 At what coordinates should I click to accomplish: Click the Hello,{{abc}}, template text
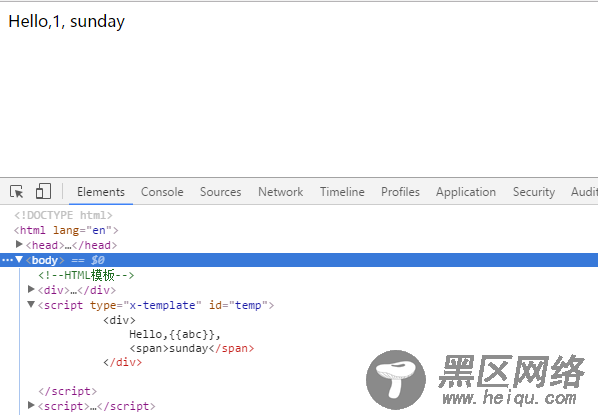[175, 335]
